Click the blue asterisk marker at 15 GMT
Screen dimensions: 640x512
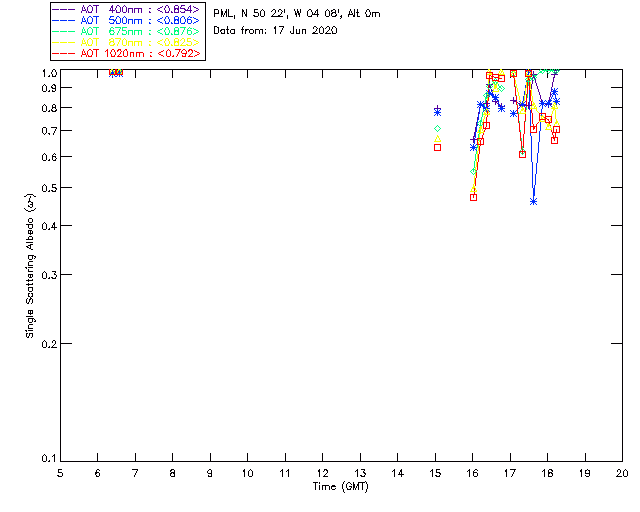[x=437, y=112]
